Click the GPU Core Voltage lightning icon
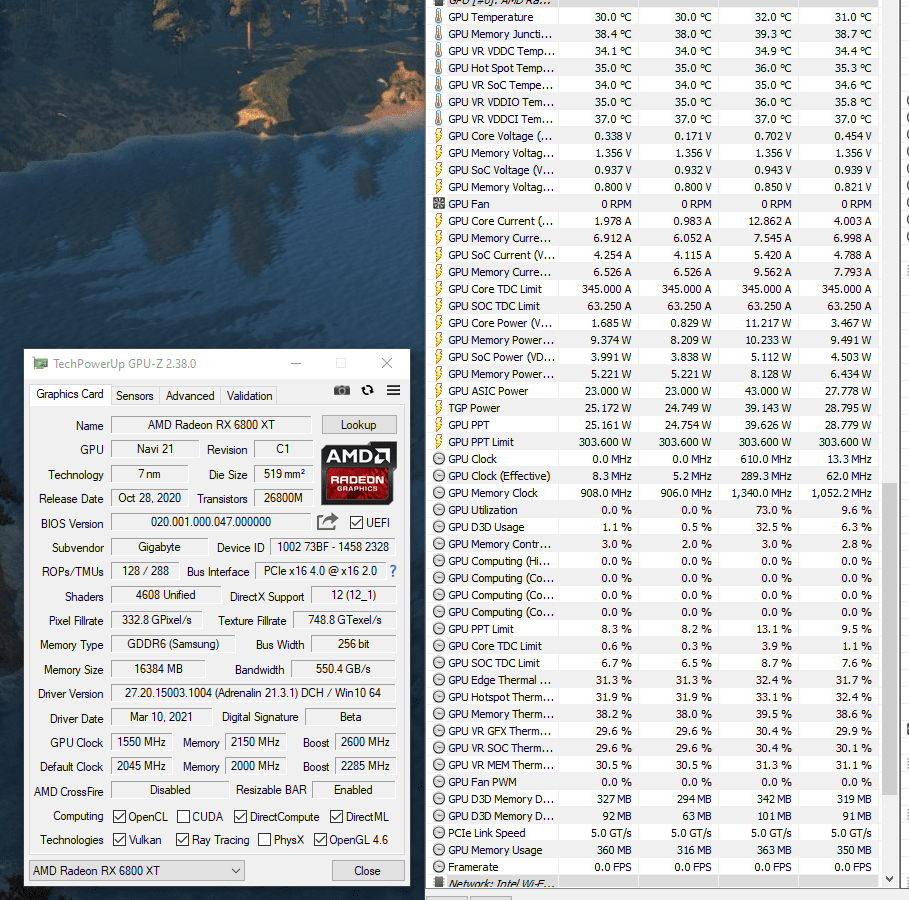 (439, 136)
